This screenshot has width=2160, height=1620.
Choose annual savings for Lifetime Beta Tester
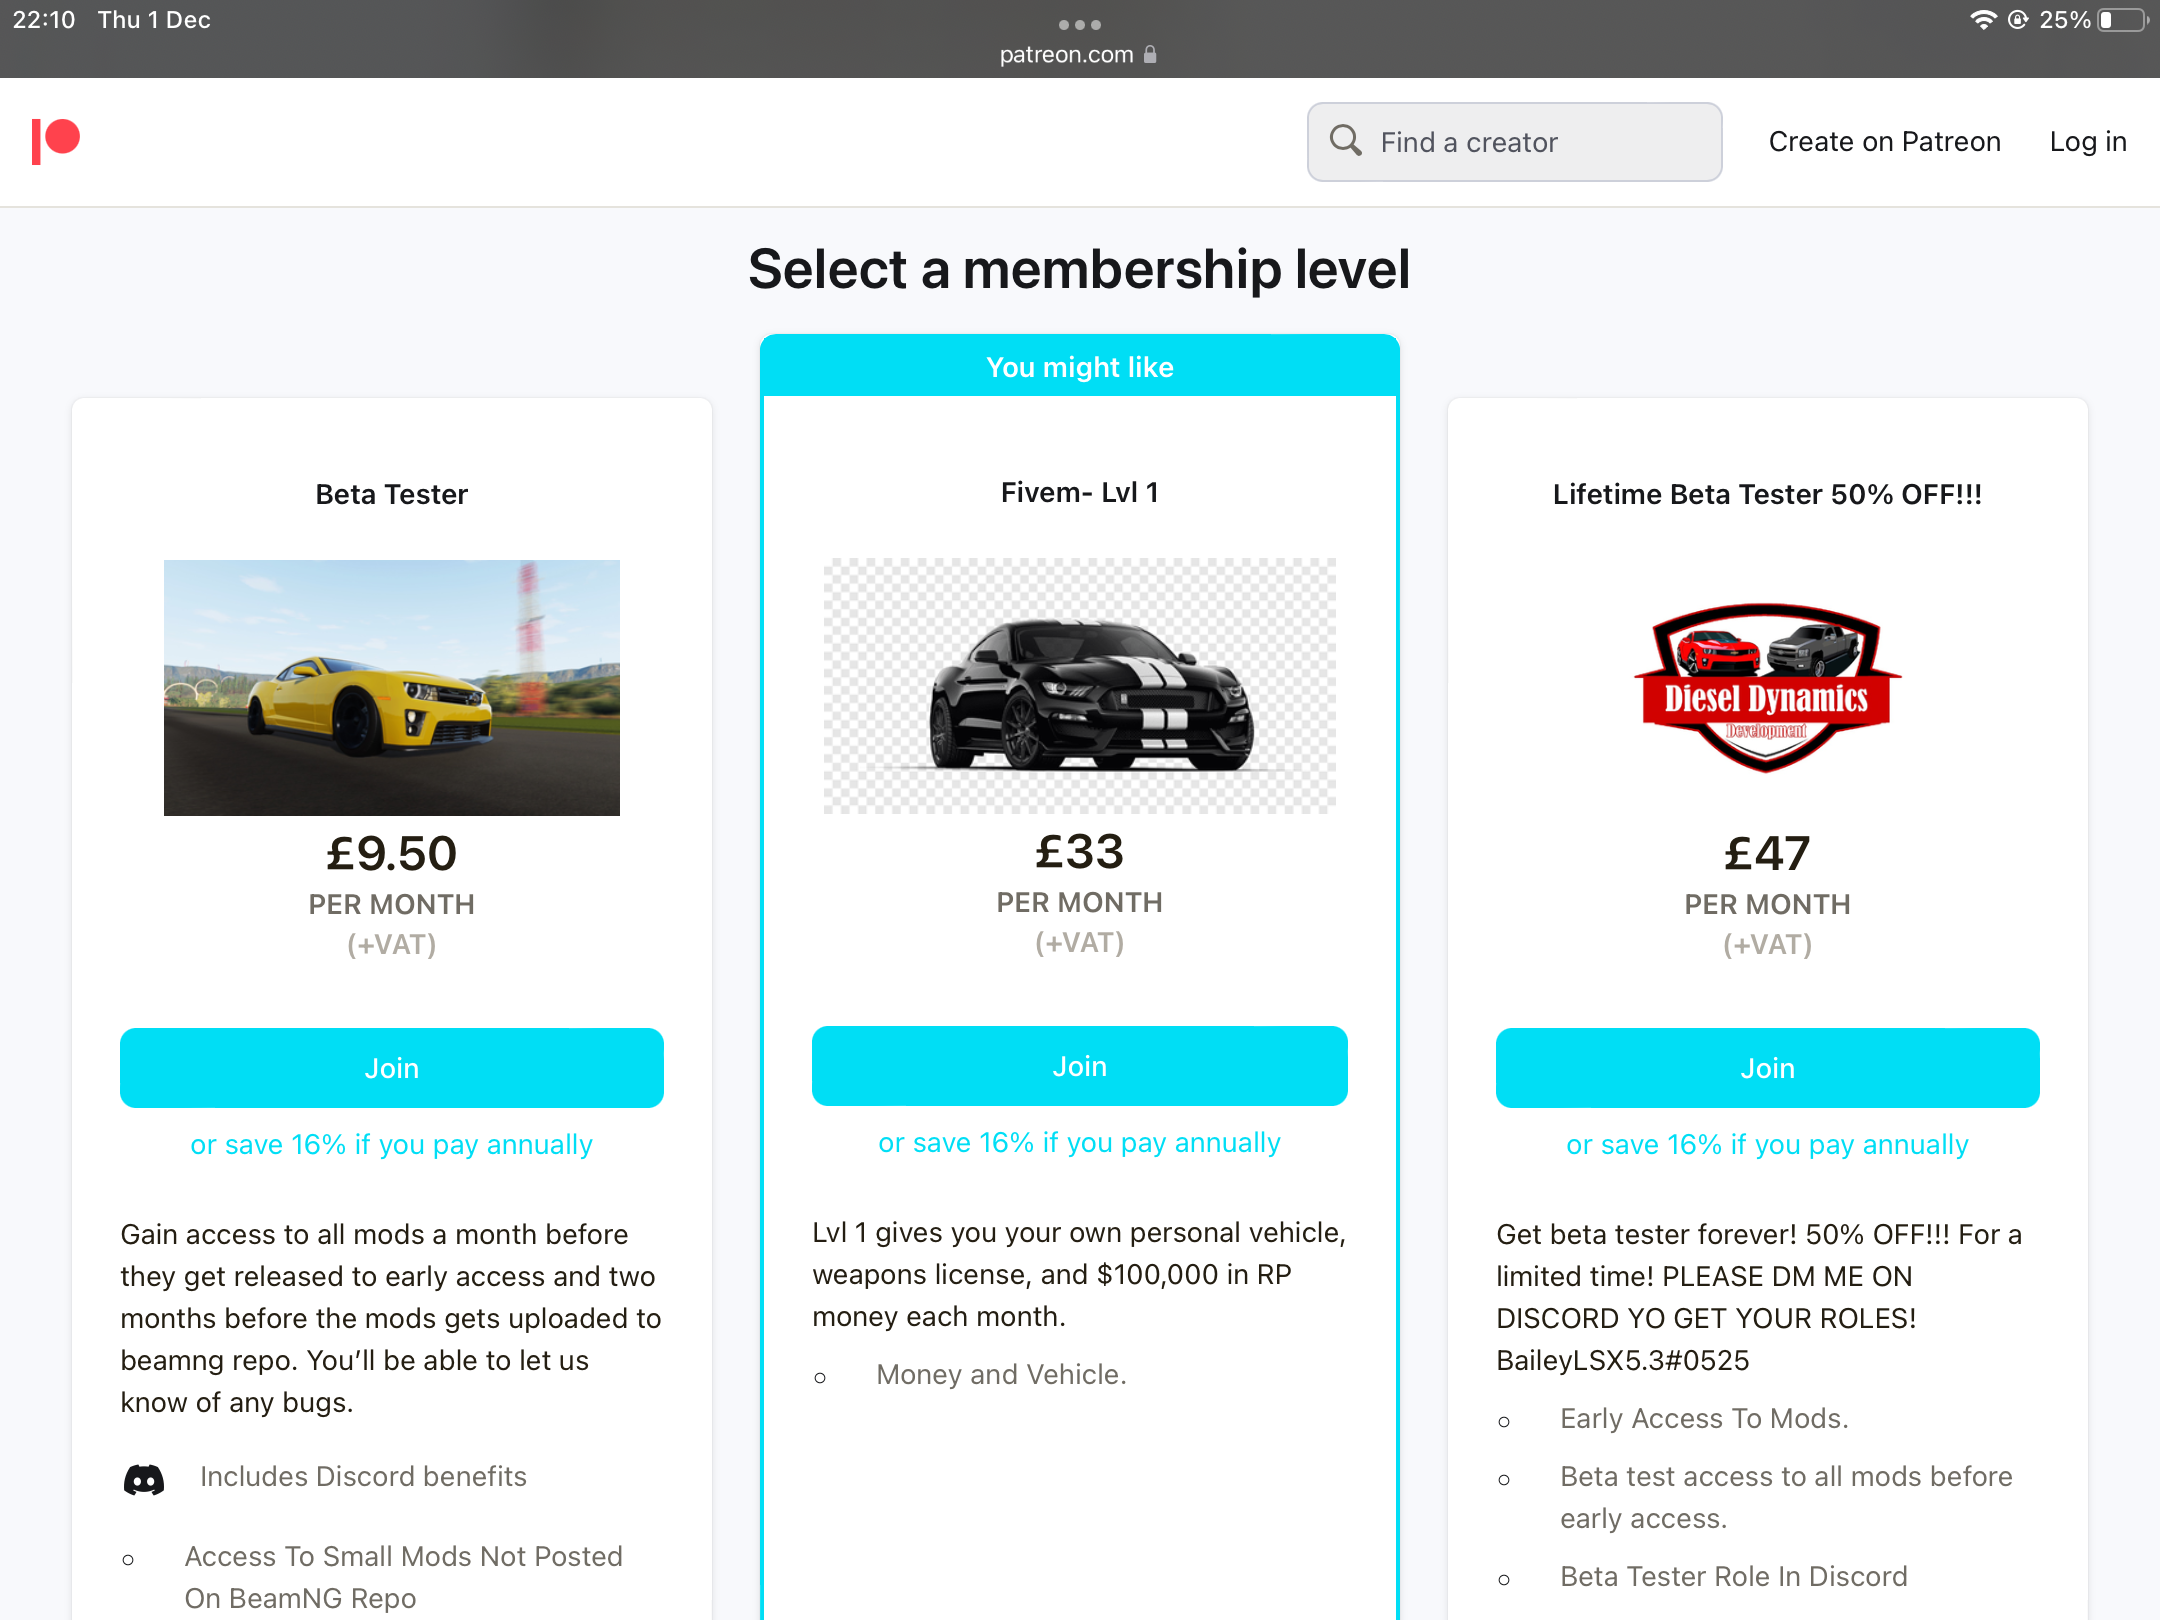1767,1145
